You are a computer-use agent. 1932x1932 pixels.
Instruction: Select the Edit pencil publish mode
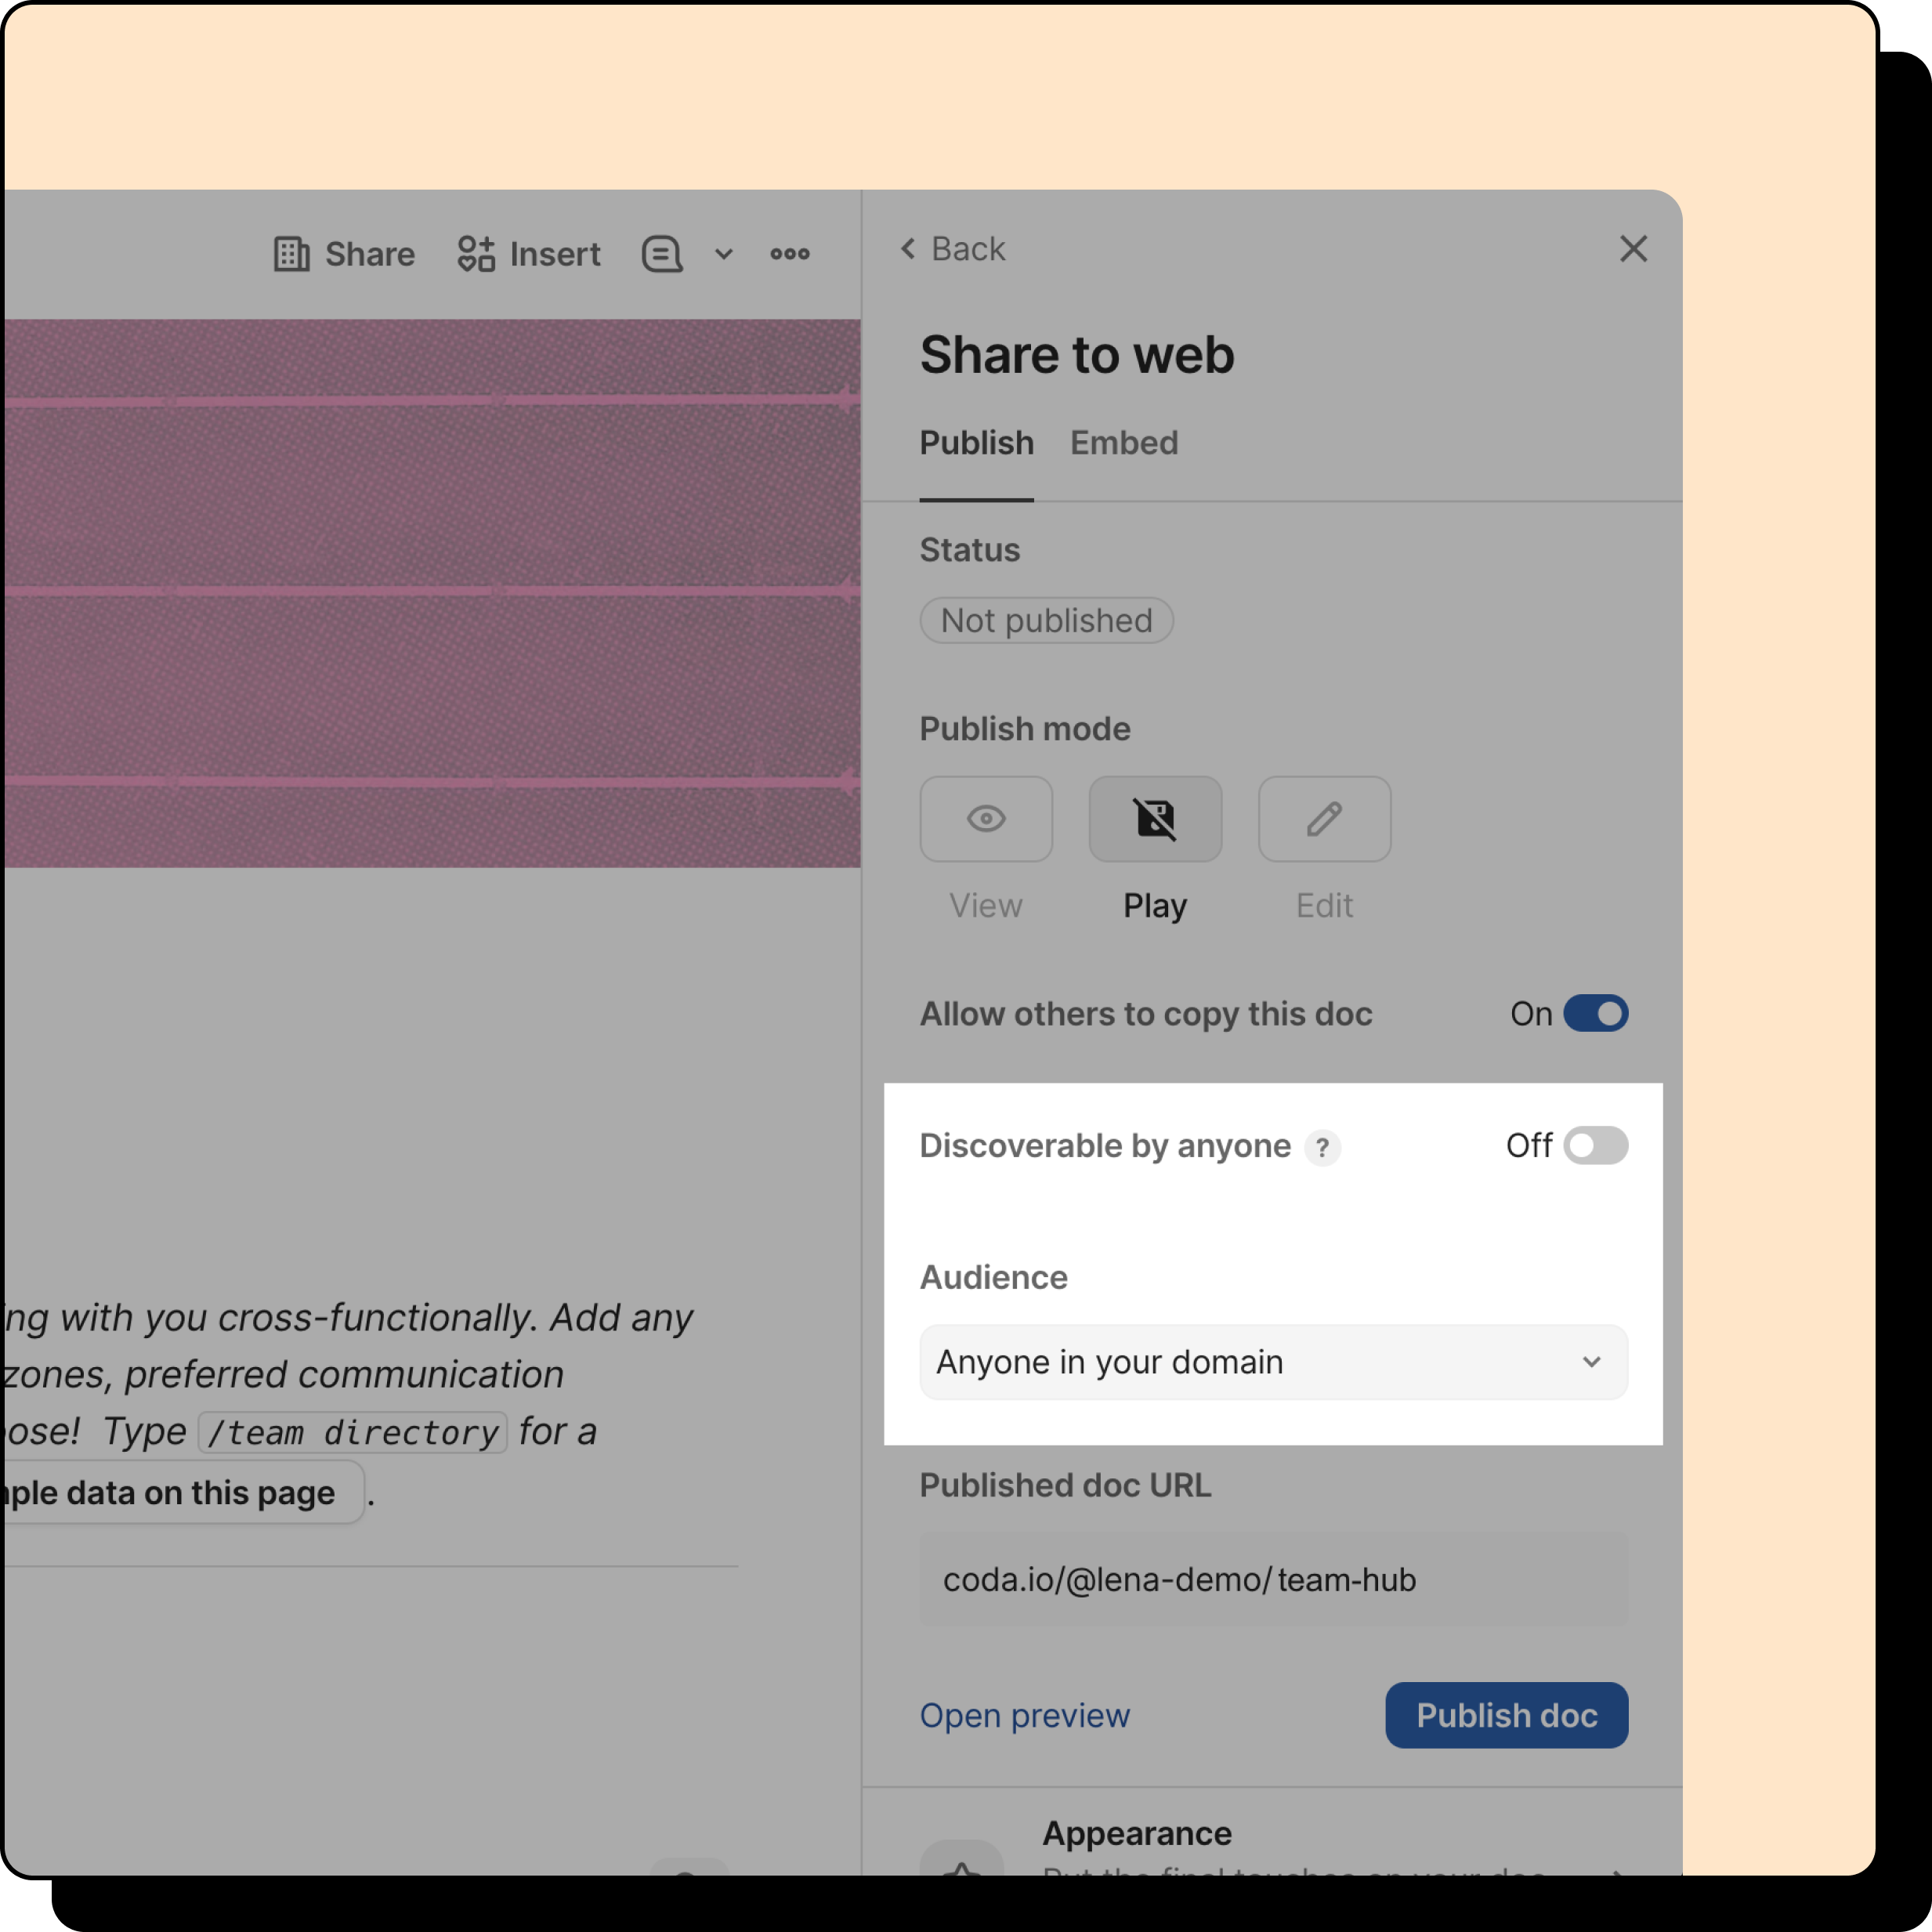[x=1323, y=819]
